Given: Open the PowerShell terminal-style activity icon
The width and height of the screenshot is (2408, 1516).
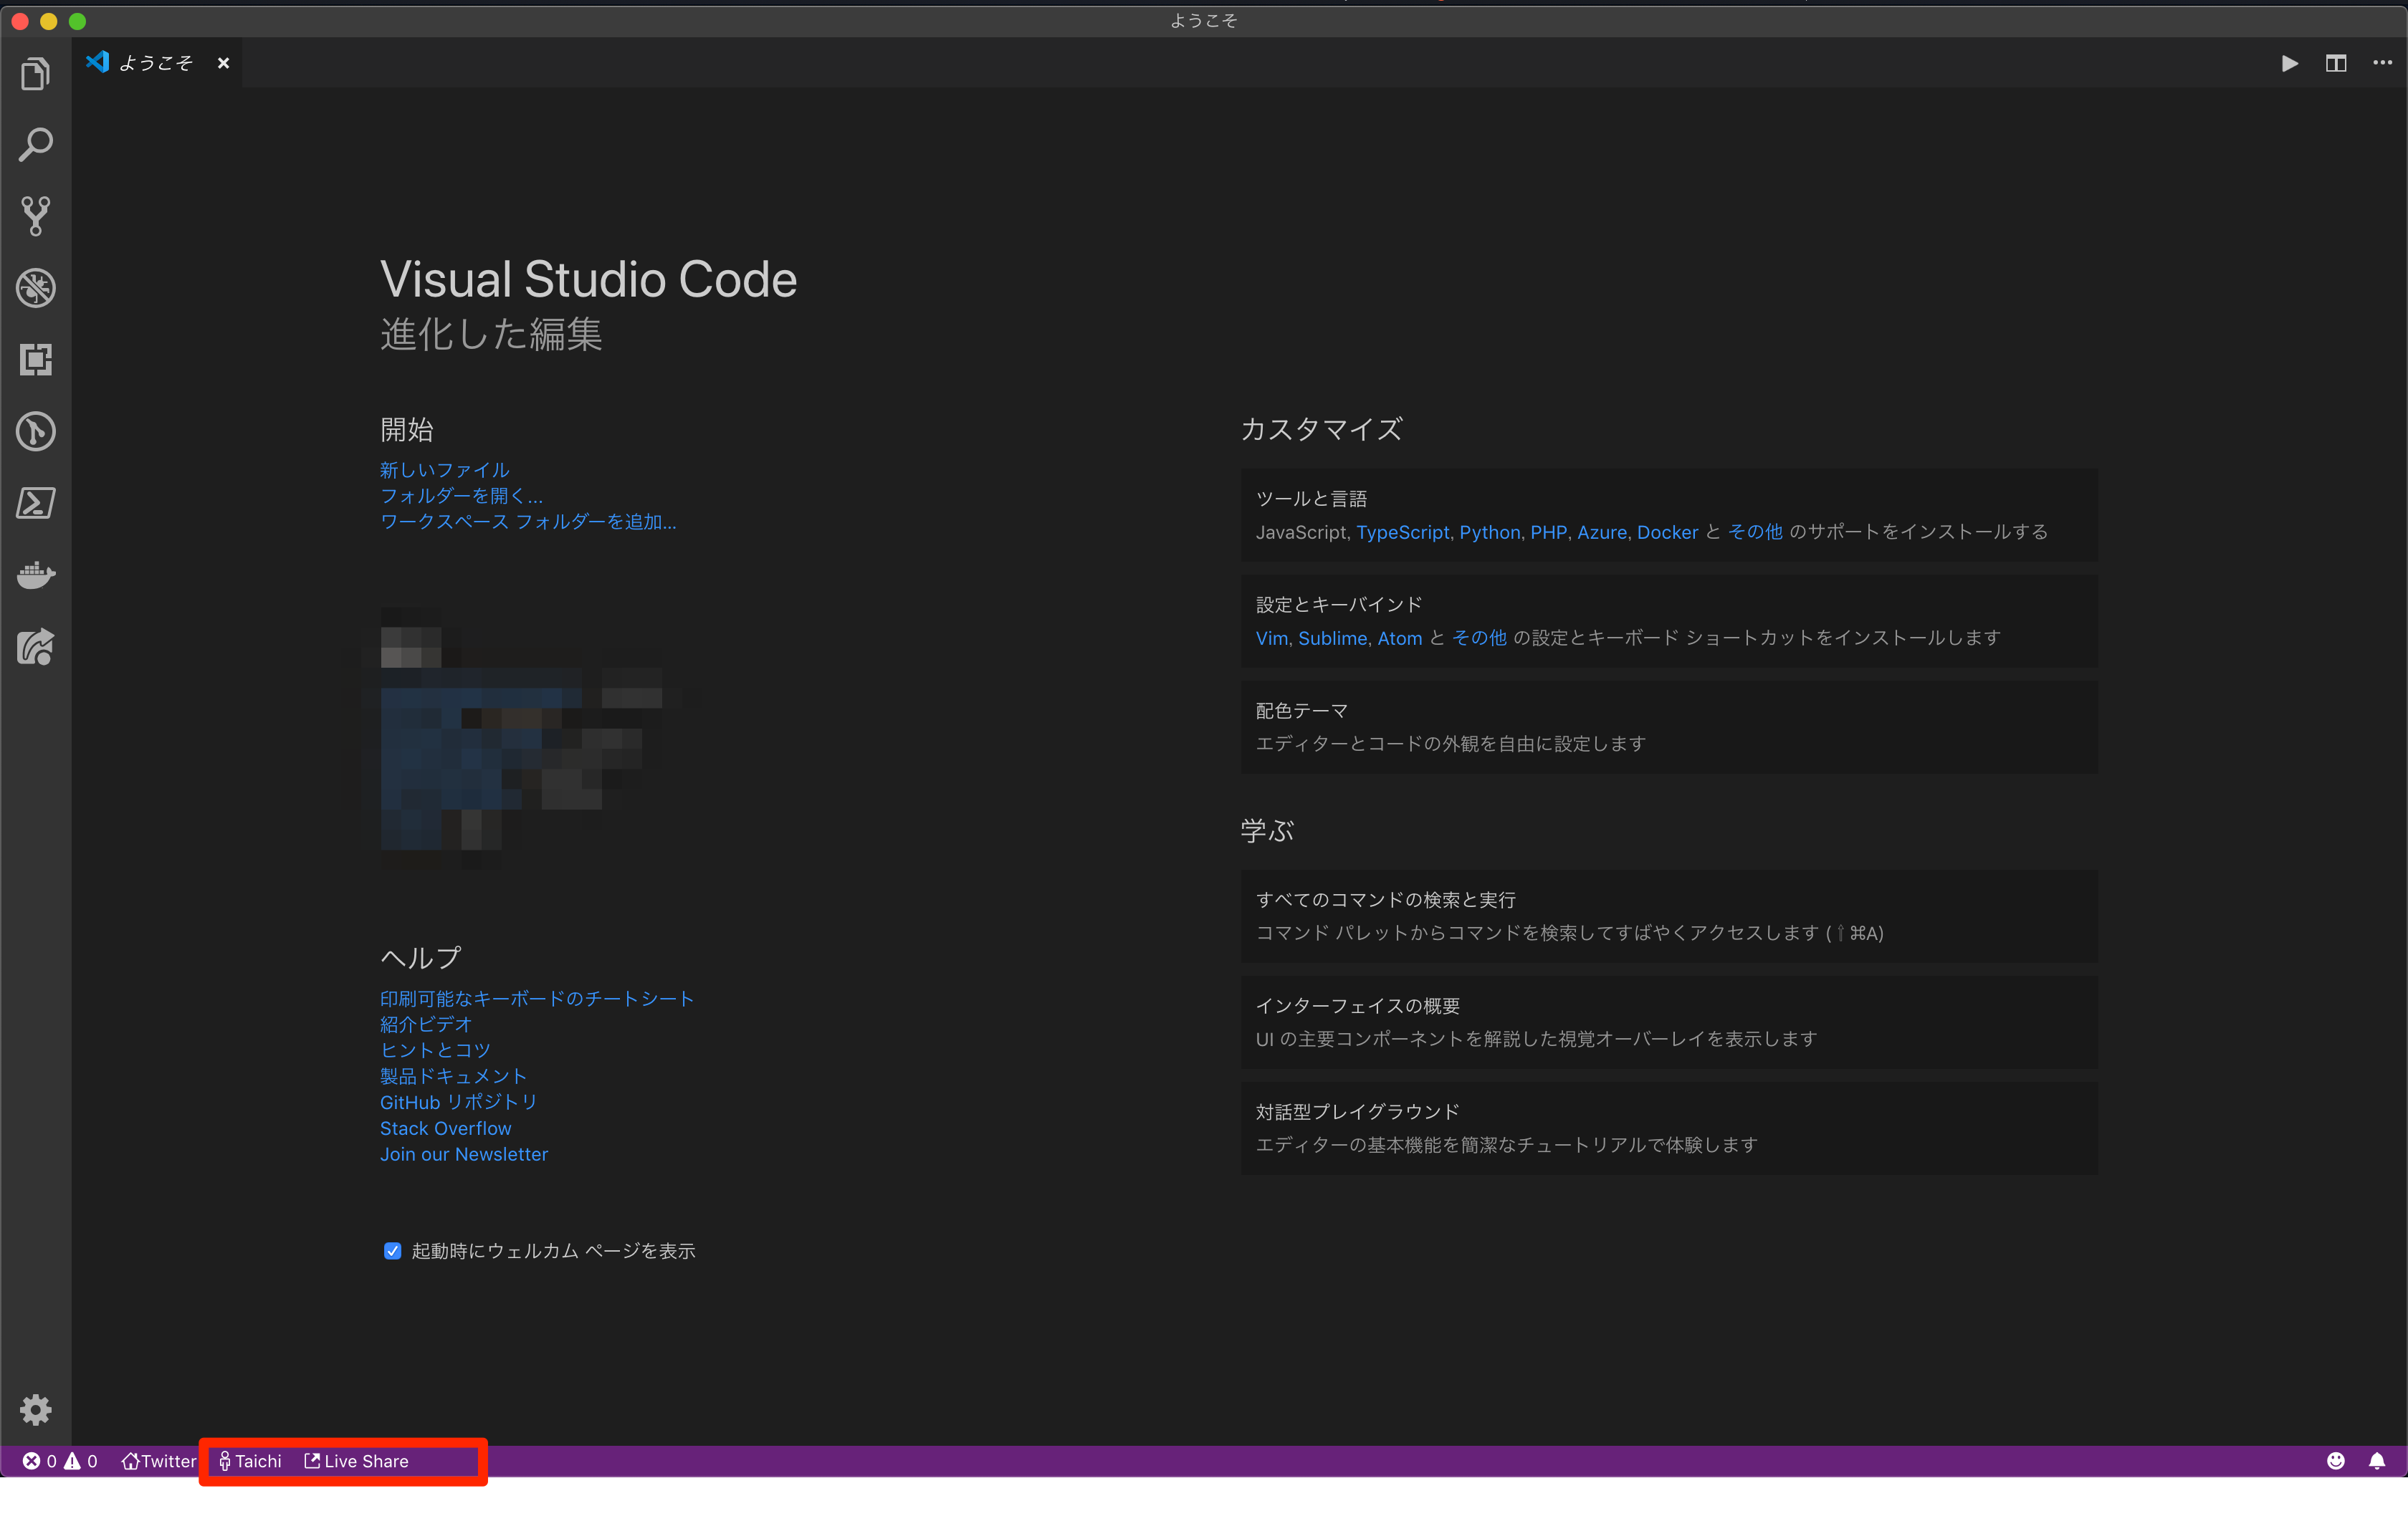Looking at the screenshot, I should [x=35, y=503].
